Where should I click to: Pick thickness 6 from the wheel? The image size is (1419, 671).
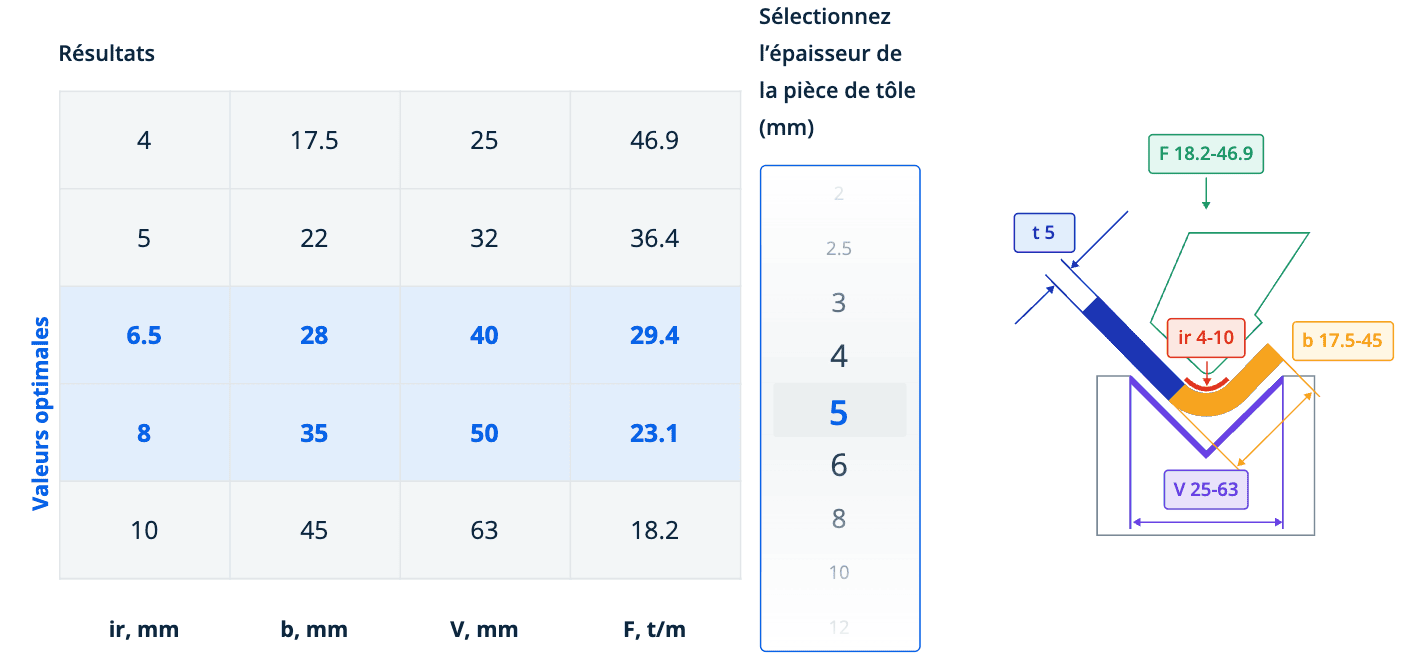[x=838, y=465]
